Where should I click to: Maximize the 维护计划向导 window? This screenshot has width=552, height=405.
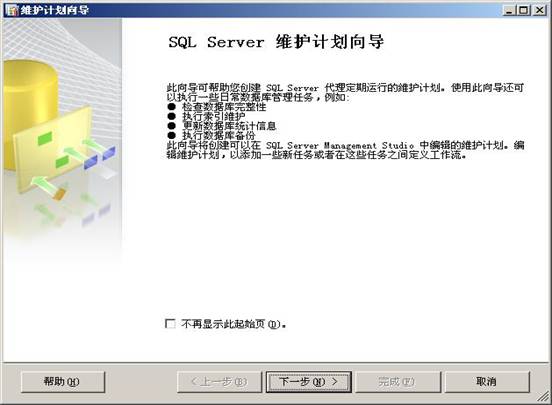coord(523,10)
